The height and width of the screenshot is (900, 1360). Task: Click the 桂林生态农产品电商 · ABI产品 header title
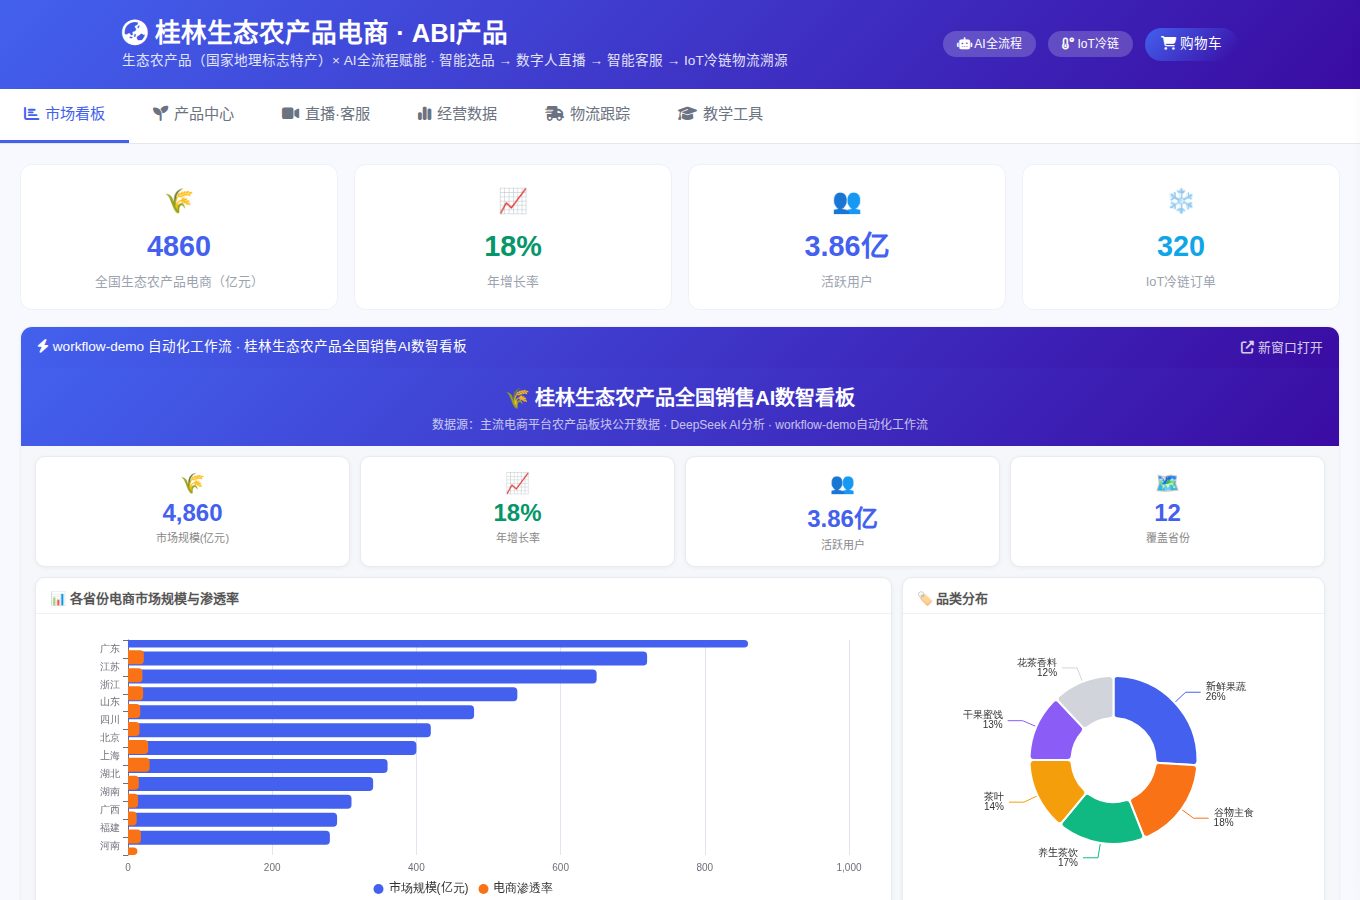(x=331, y=33)
